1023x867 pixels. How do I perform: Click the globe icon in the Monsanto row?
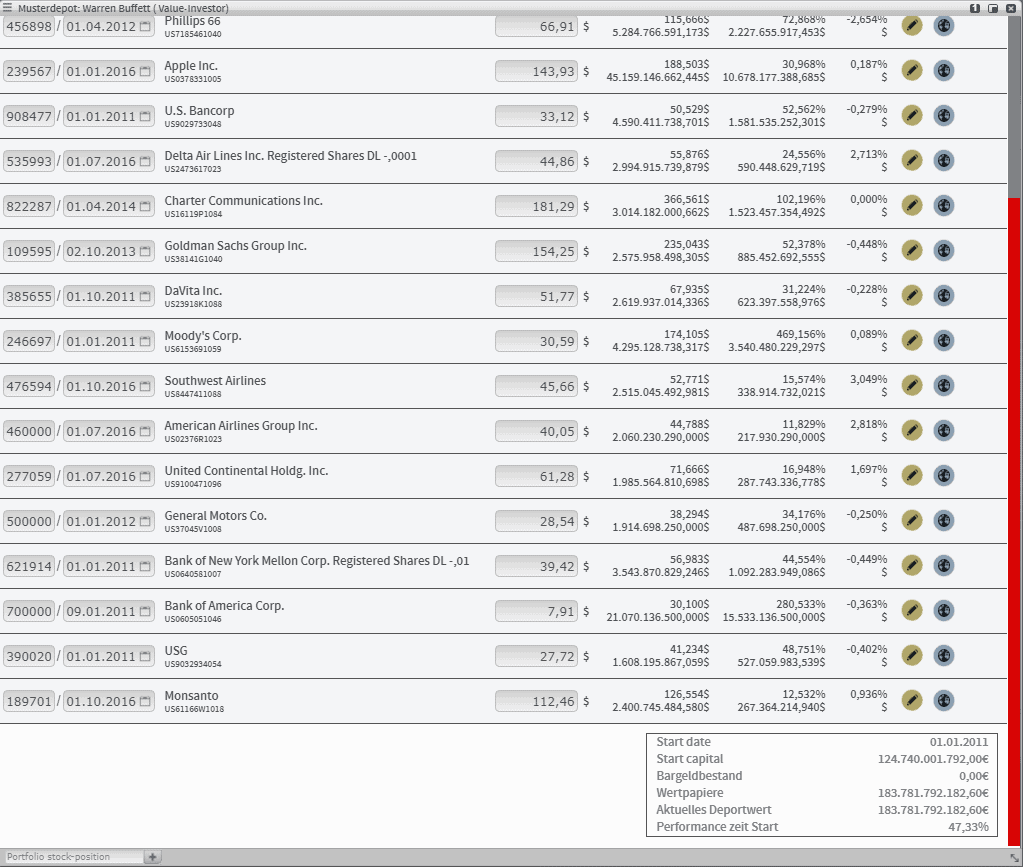[x=943, y=700]
